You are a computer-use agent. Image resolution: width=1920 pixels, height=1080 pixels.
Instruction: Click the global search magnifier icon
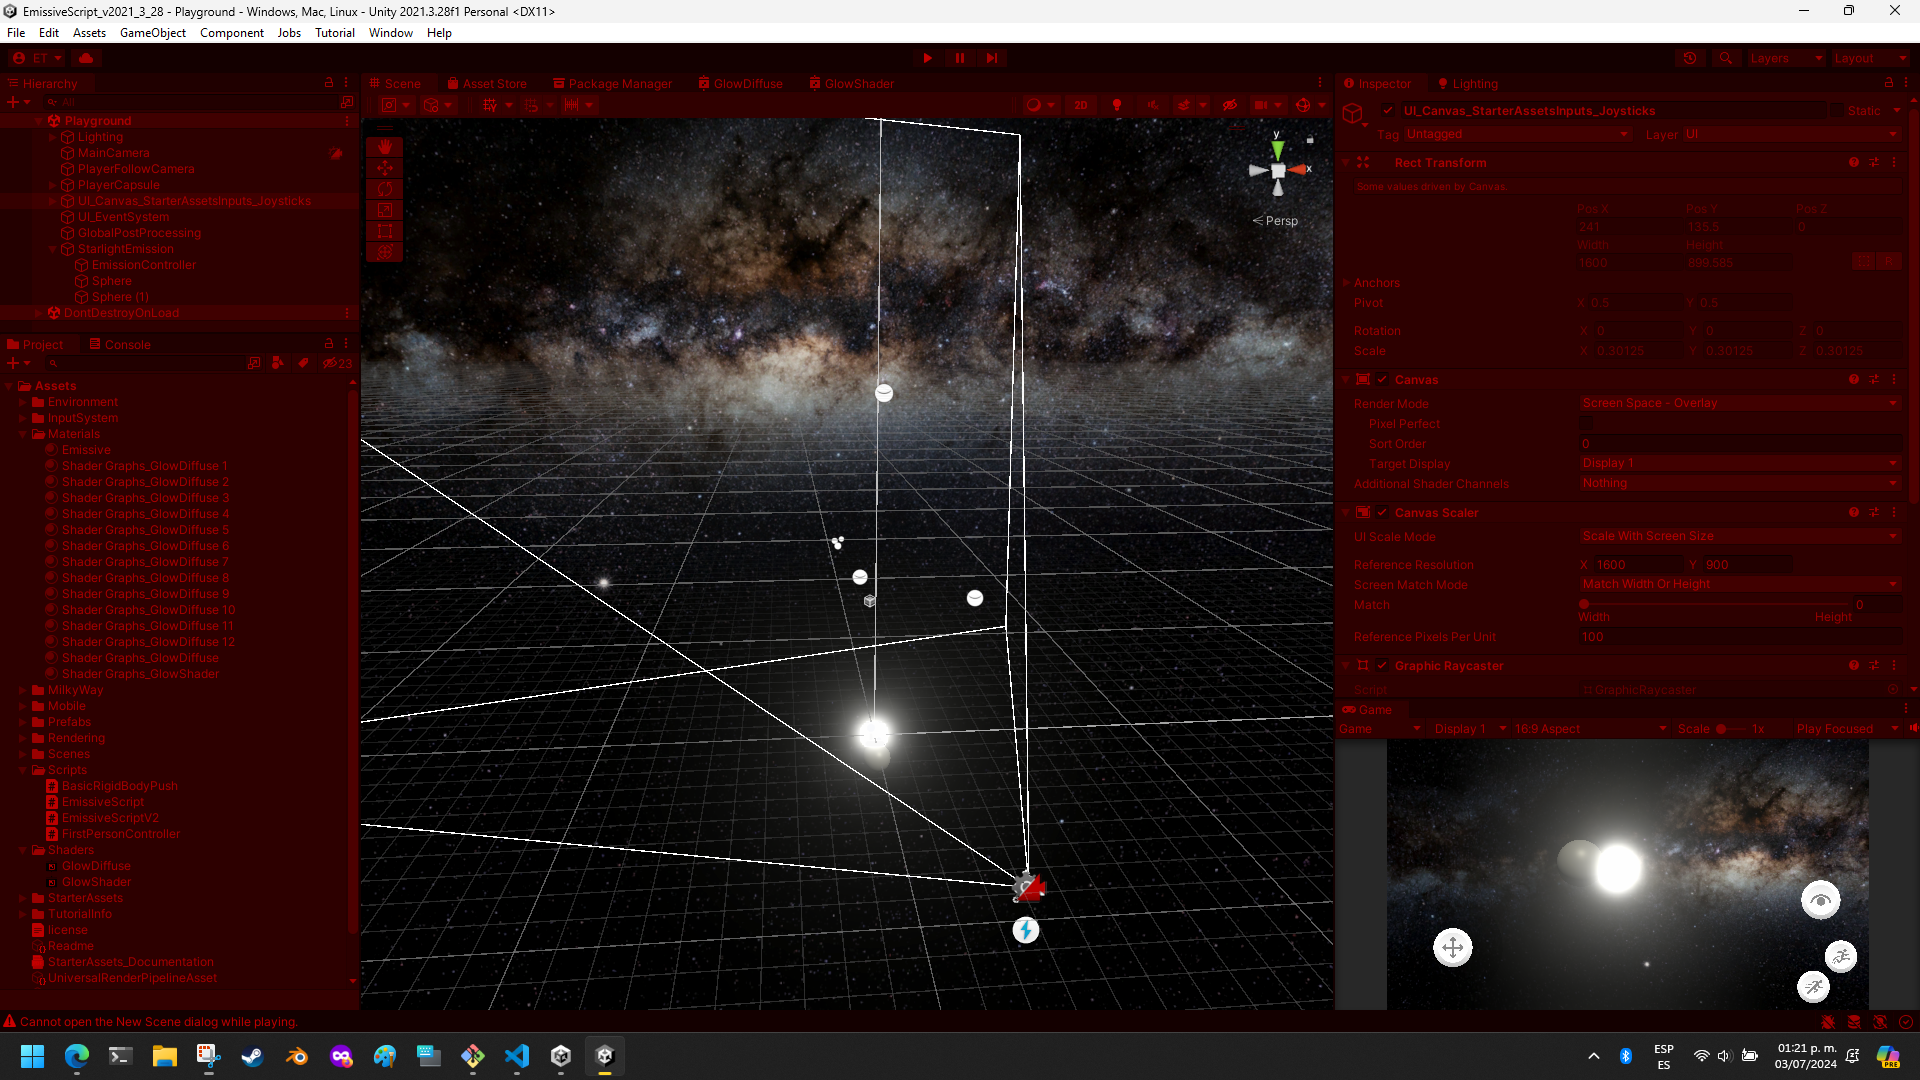coord(1725,58)
